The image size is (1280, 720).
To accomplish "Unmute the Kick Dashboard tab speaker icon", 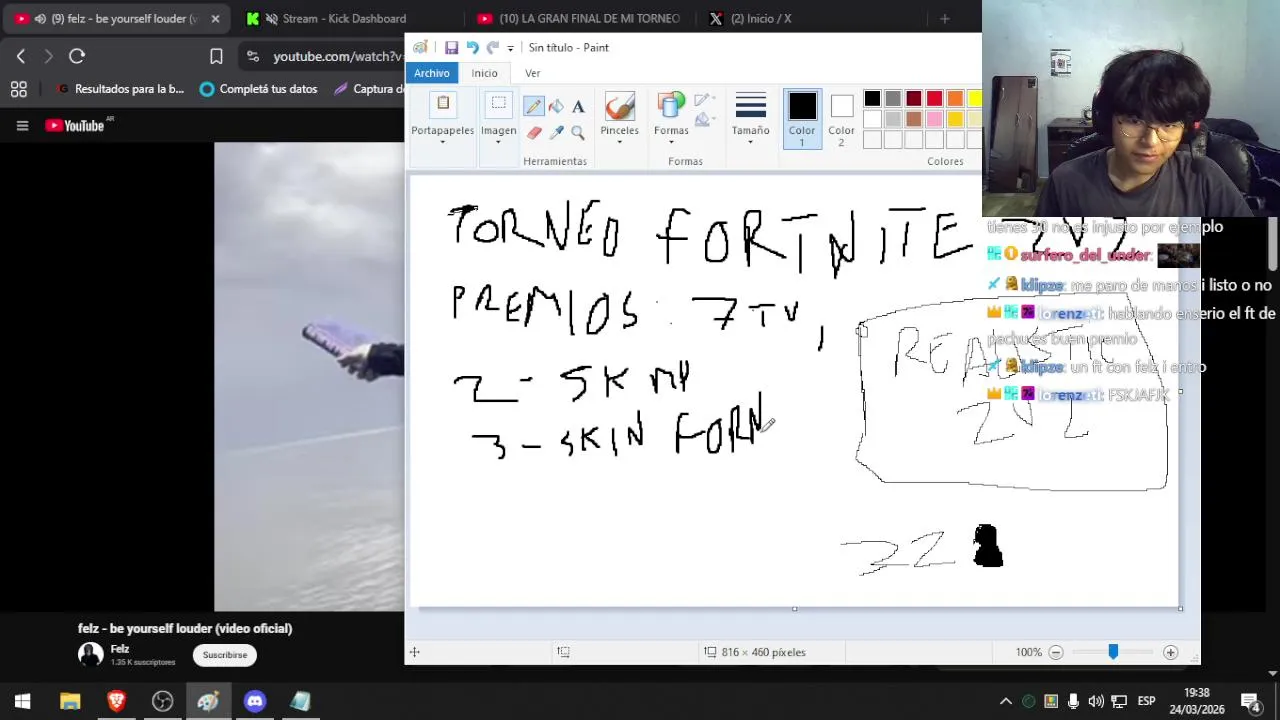I will click(271, 18).
